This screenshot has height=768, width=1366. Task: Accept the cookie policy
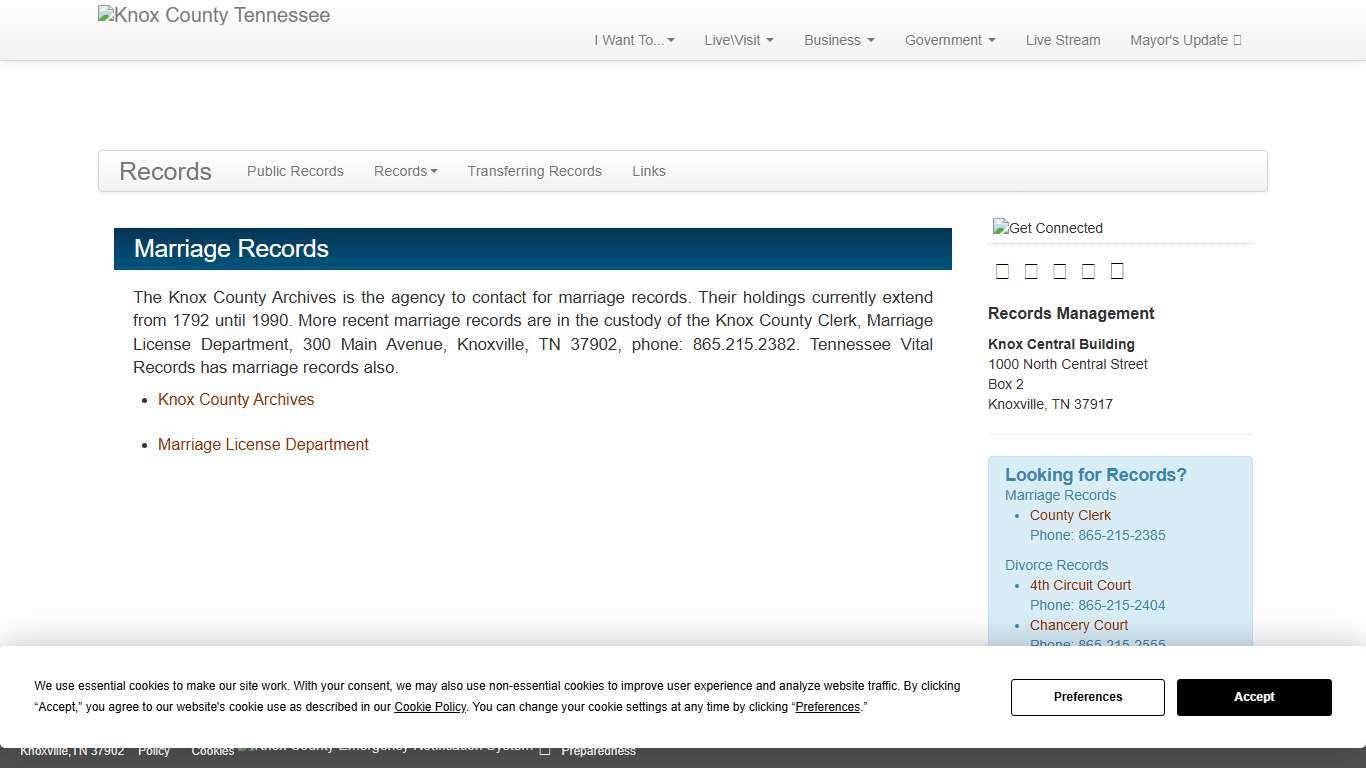point(1253,697)
